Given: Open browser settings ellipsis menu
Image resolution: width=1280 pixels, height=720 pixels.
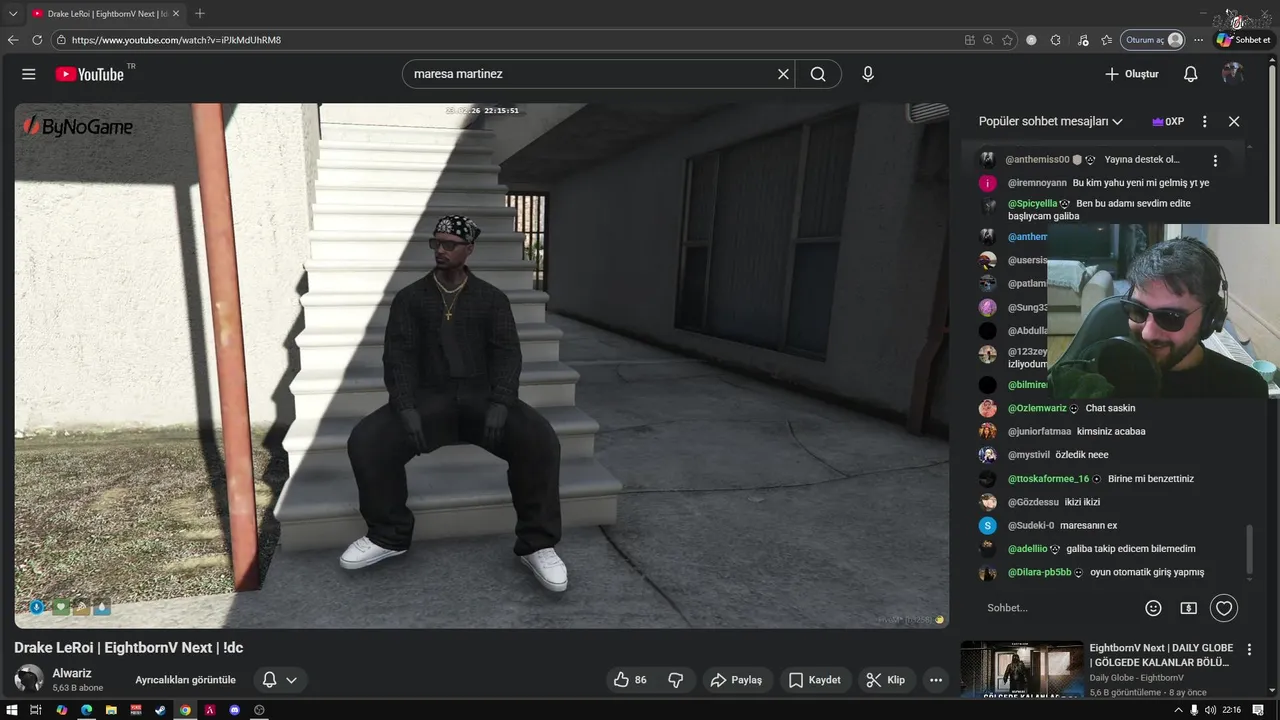Looking at the screenshot, I should (x=1198, y=40).
